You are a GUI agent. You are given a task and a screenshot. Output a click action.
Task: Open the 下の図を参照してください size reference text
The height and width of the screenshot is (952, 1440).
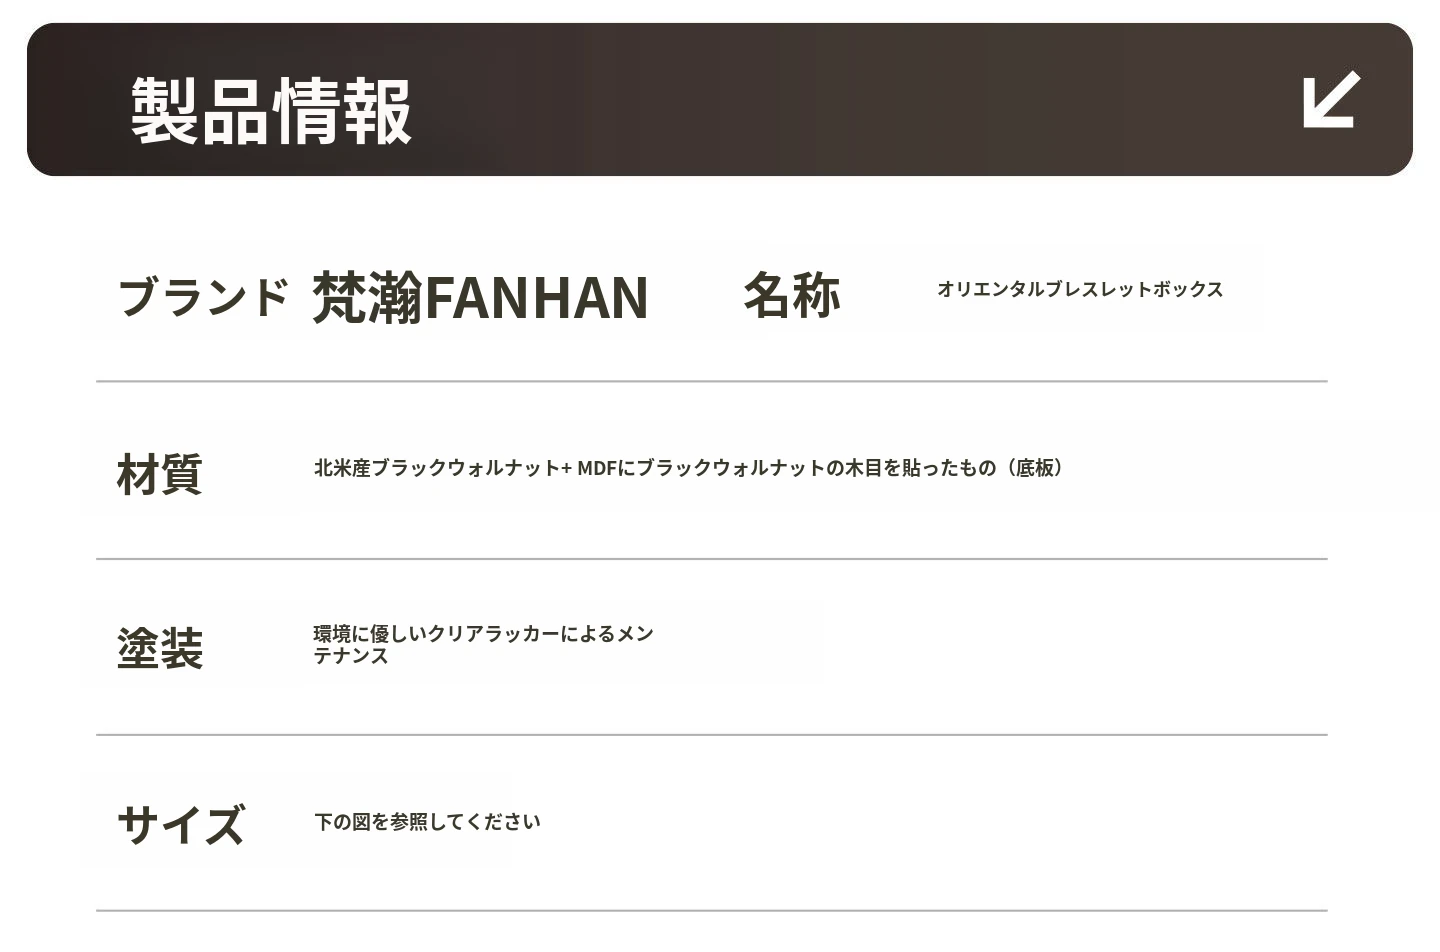pyautogui.click(x=427, y=822)
